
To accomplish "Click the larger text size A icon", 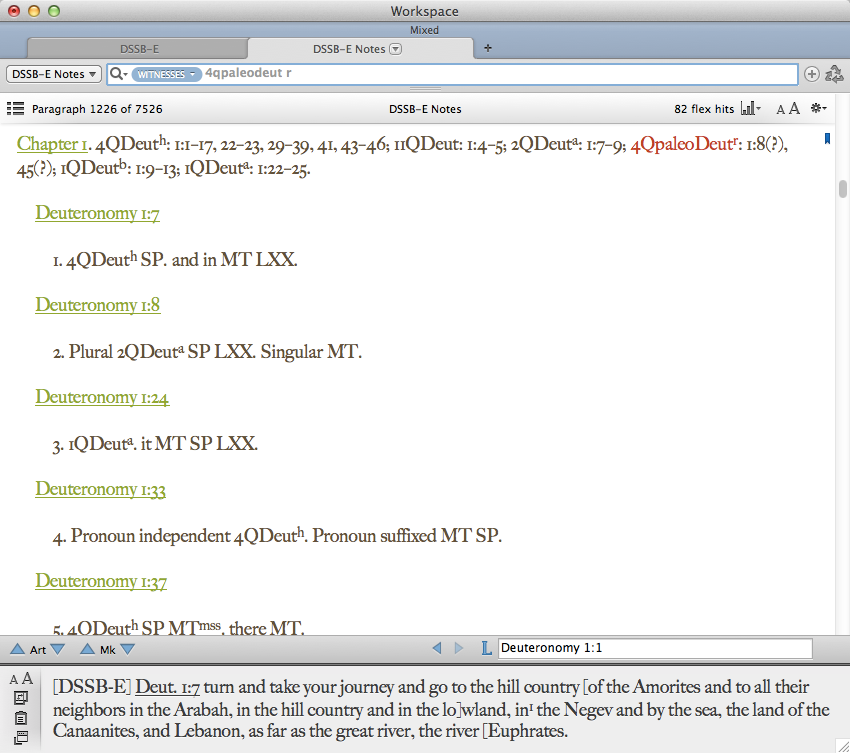I will pyautogui.click(x=794, y=108).
